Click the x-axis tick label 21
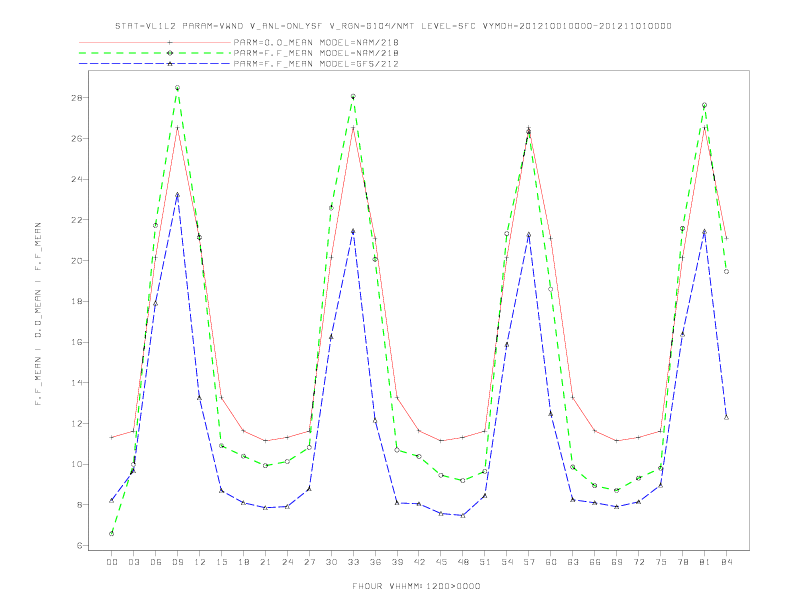The width and height of the screenshot is (792, 612). coord(265,562)
